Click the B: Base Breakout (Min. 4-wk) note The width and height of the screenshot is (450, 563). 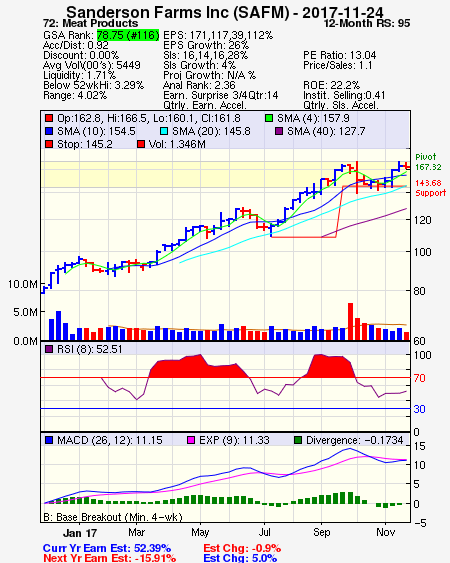tap(113, 517)
